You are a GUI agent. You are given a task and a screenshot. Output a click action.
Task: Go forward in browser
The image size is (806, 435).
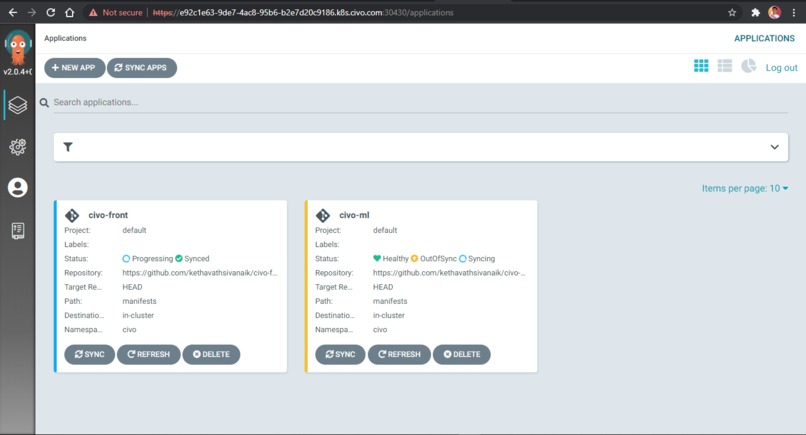click(32, 12)
